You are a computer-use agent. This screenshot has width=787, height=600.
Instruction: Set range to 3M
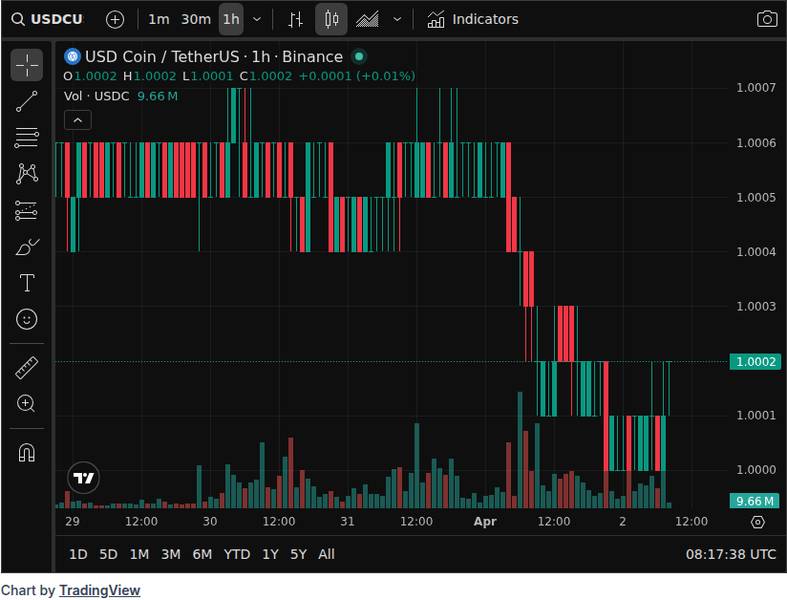[x=171, y=554]
